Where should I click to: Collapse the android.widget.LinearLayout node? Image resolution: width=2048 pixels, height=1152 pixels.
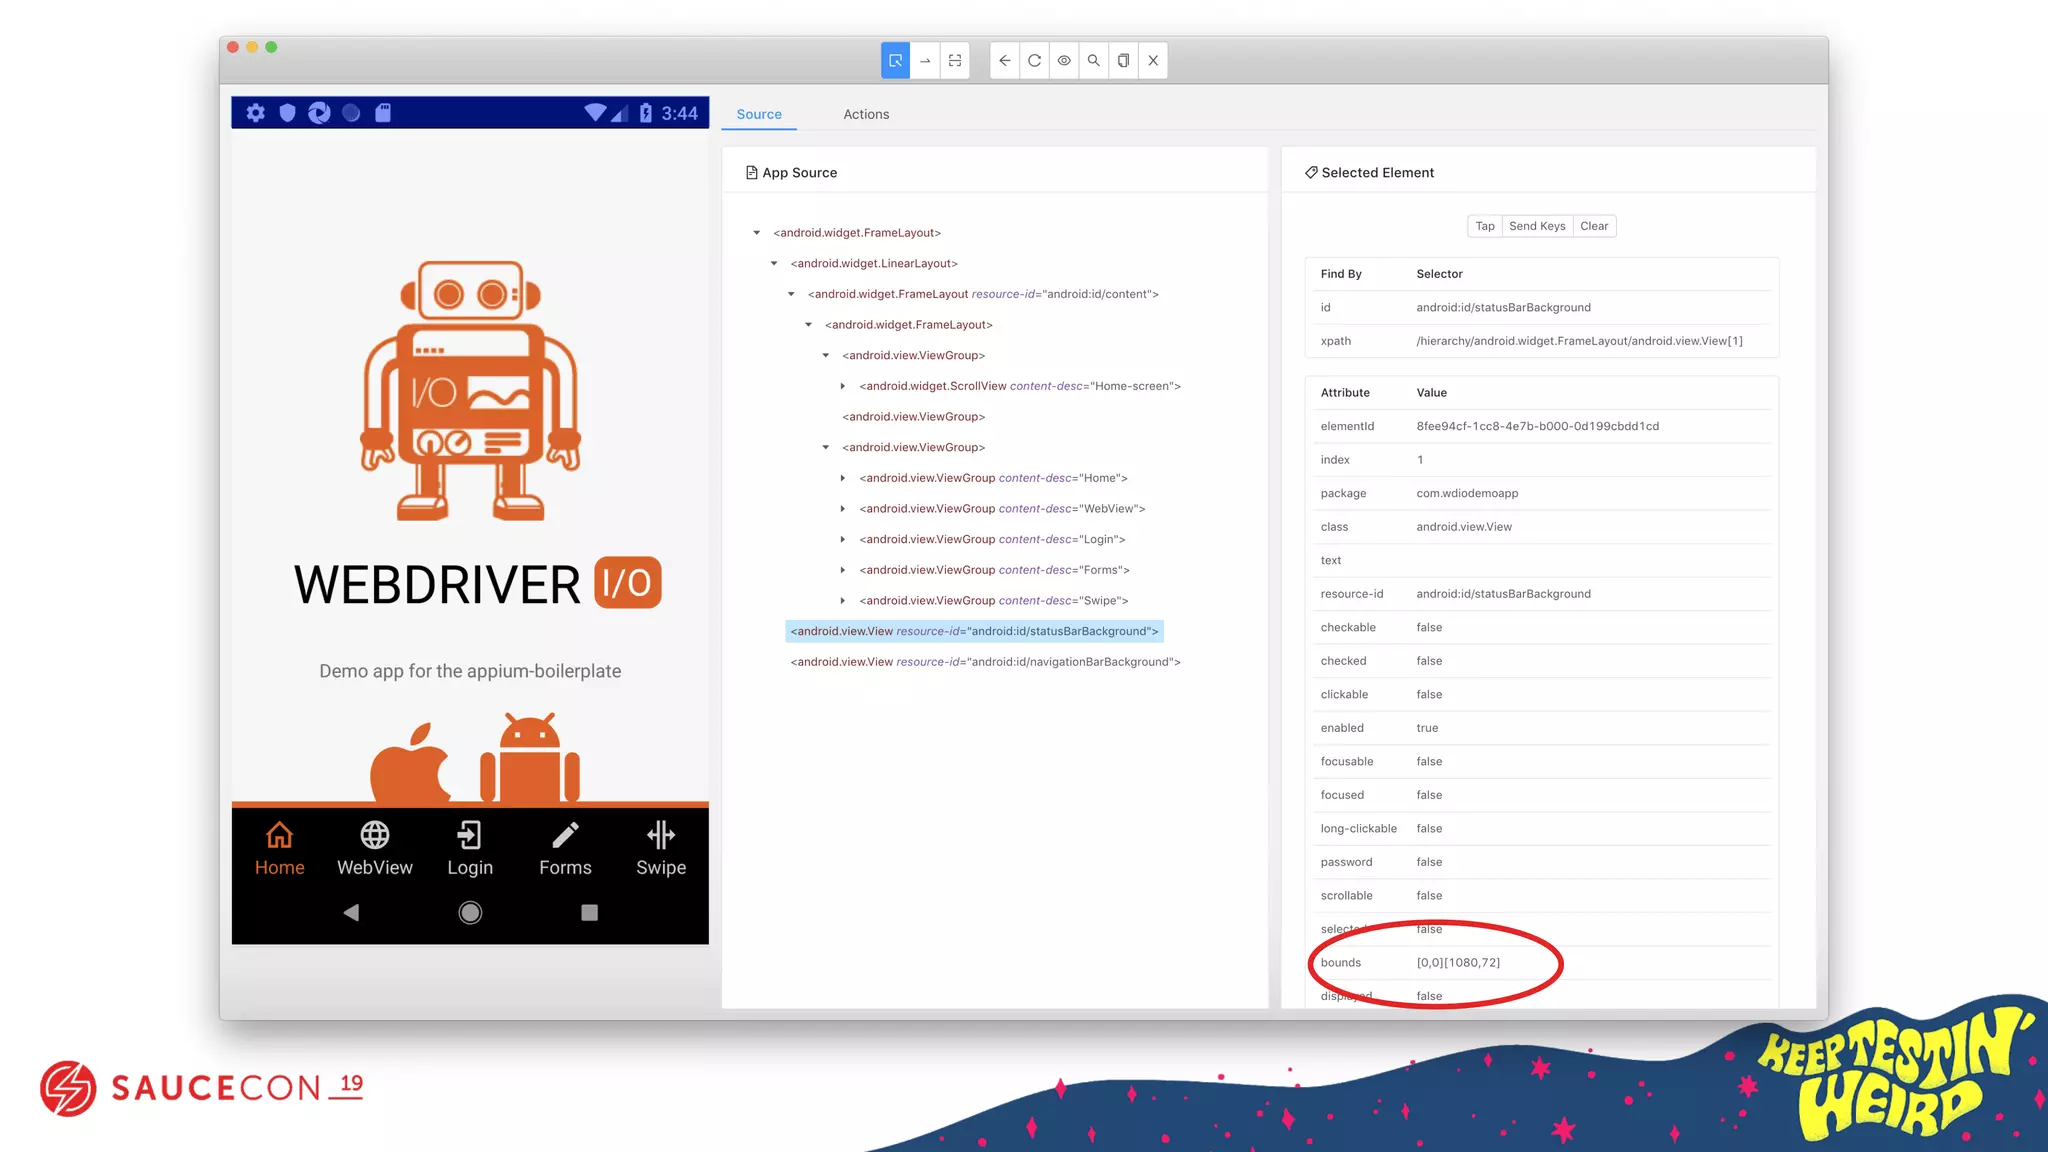[x=774, y=264]
